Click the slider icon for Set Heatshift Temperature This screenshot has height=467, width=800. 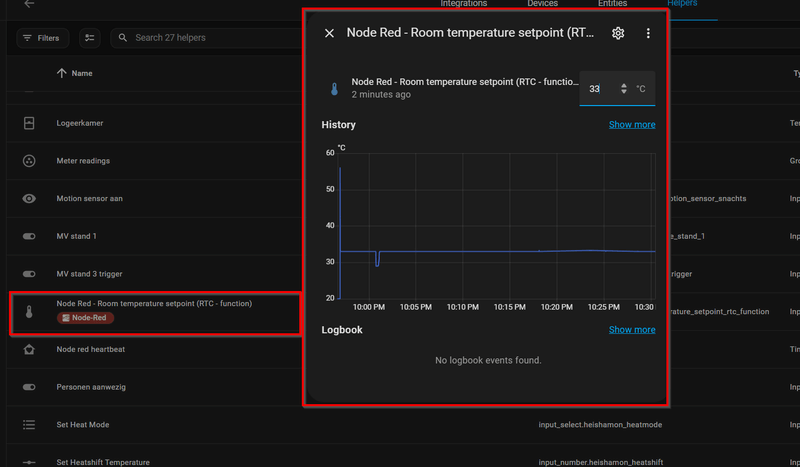[29, 462]
